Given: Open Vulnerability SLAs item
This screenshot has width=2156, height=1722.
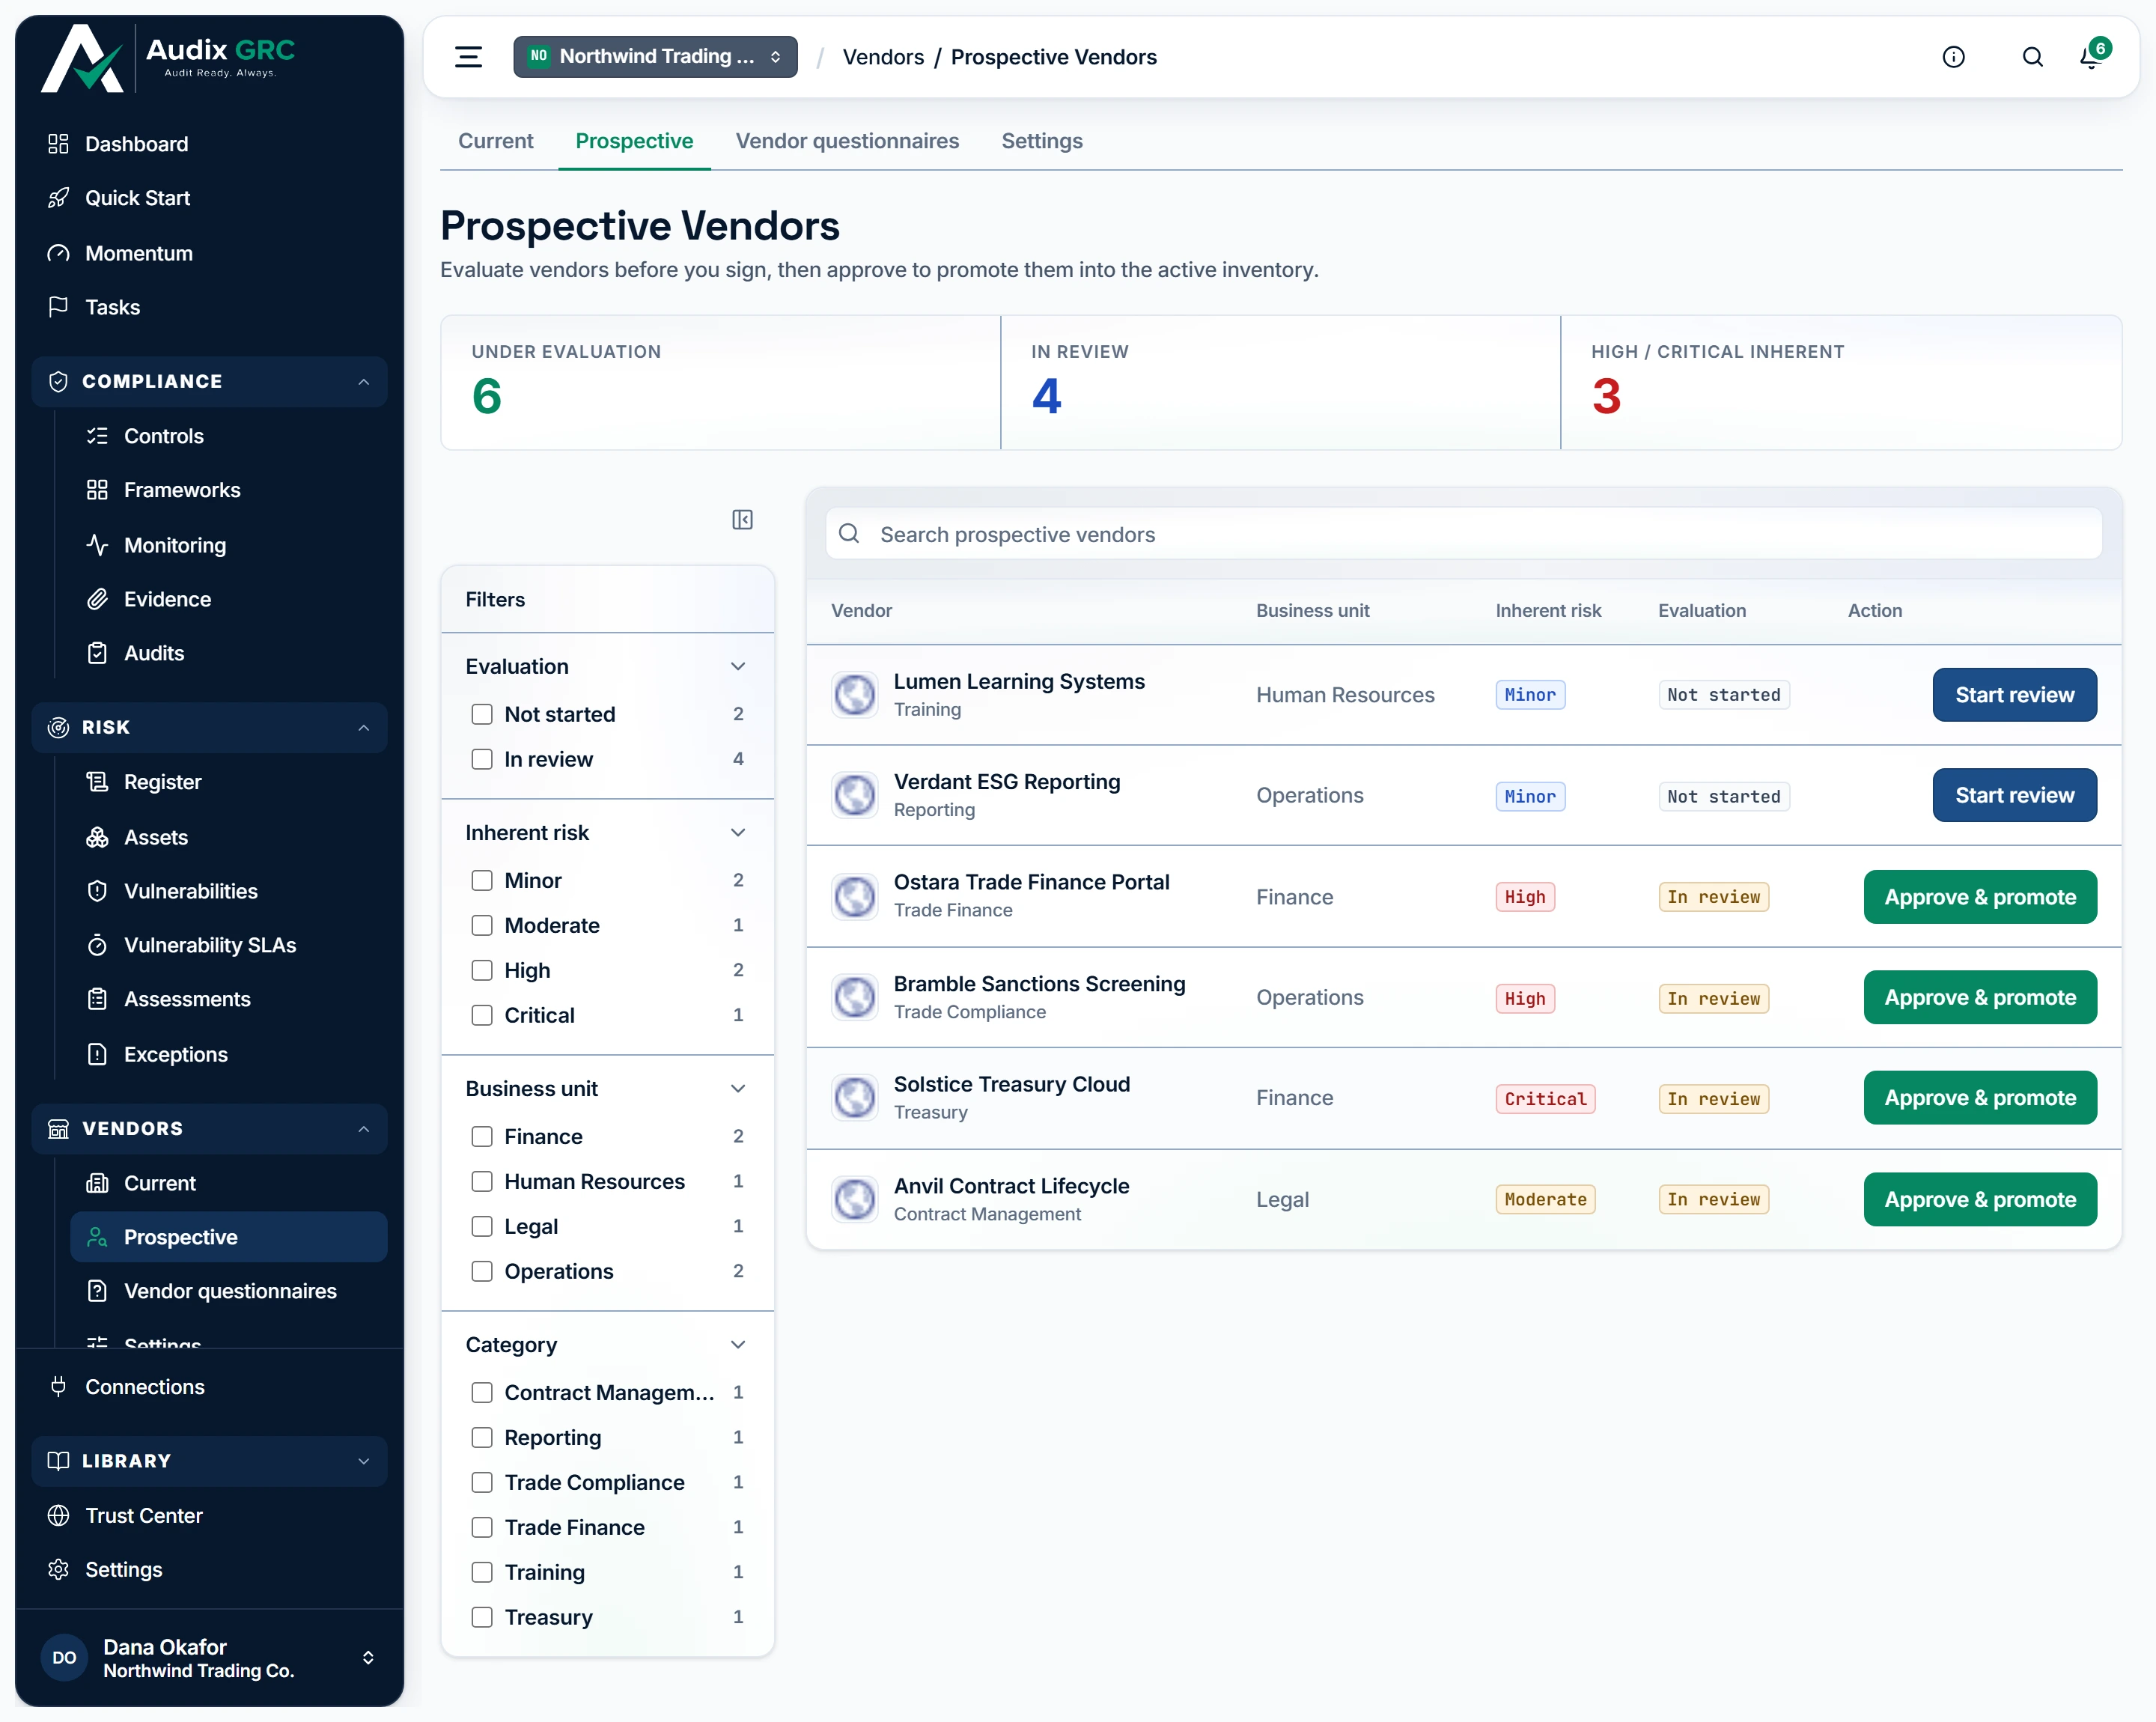Looking at the screenshot, I should (x=228, y=945).
